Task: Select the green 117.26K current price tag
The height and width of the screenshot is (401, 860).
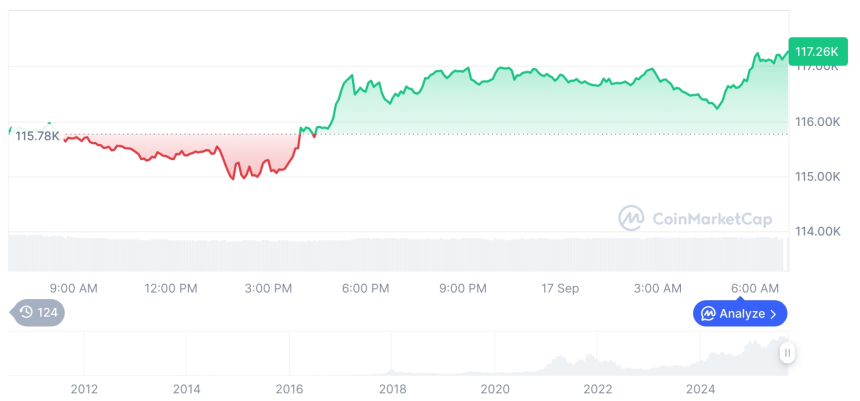Action: click(x=816, y=51)
